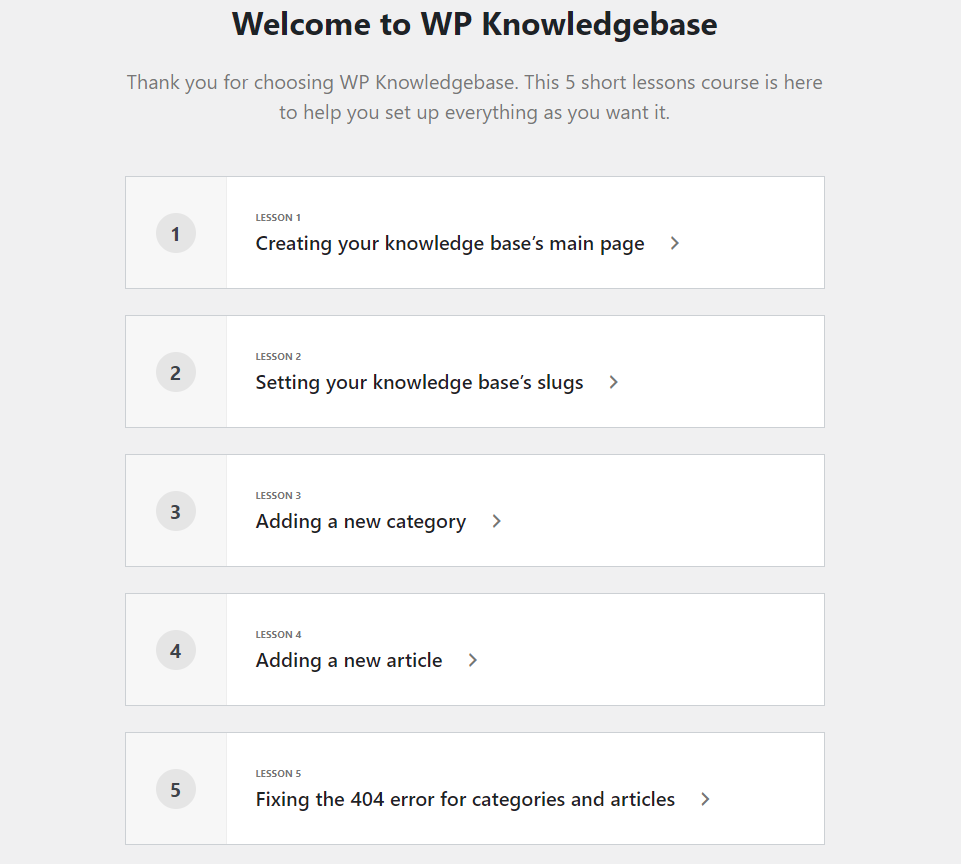Screen dimensions: 961x864
Task: Open Fixing the 404 error lesson
Action: pyautogui.click(x=464, y=799)
